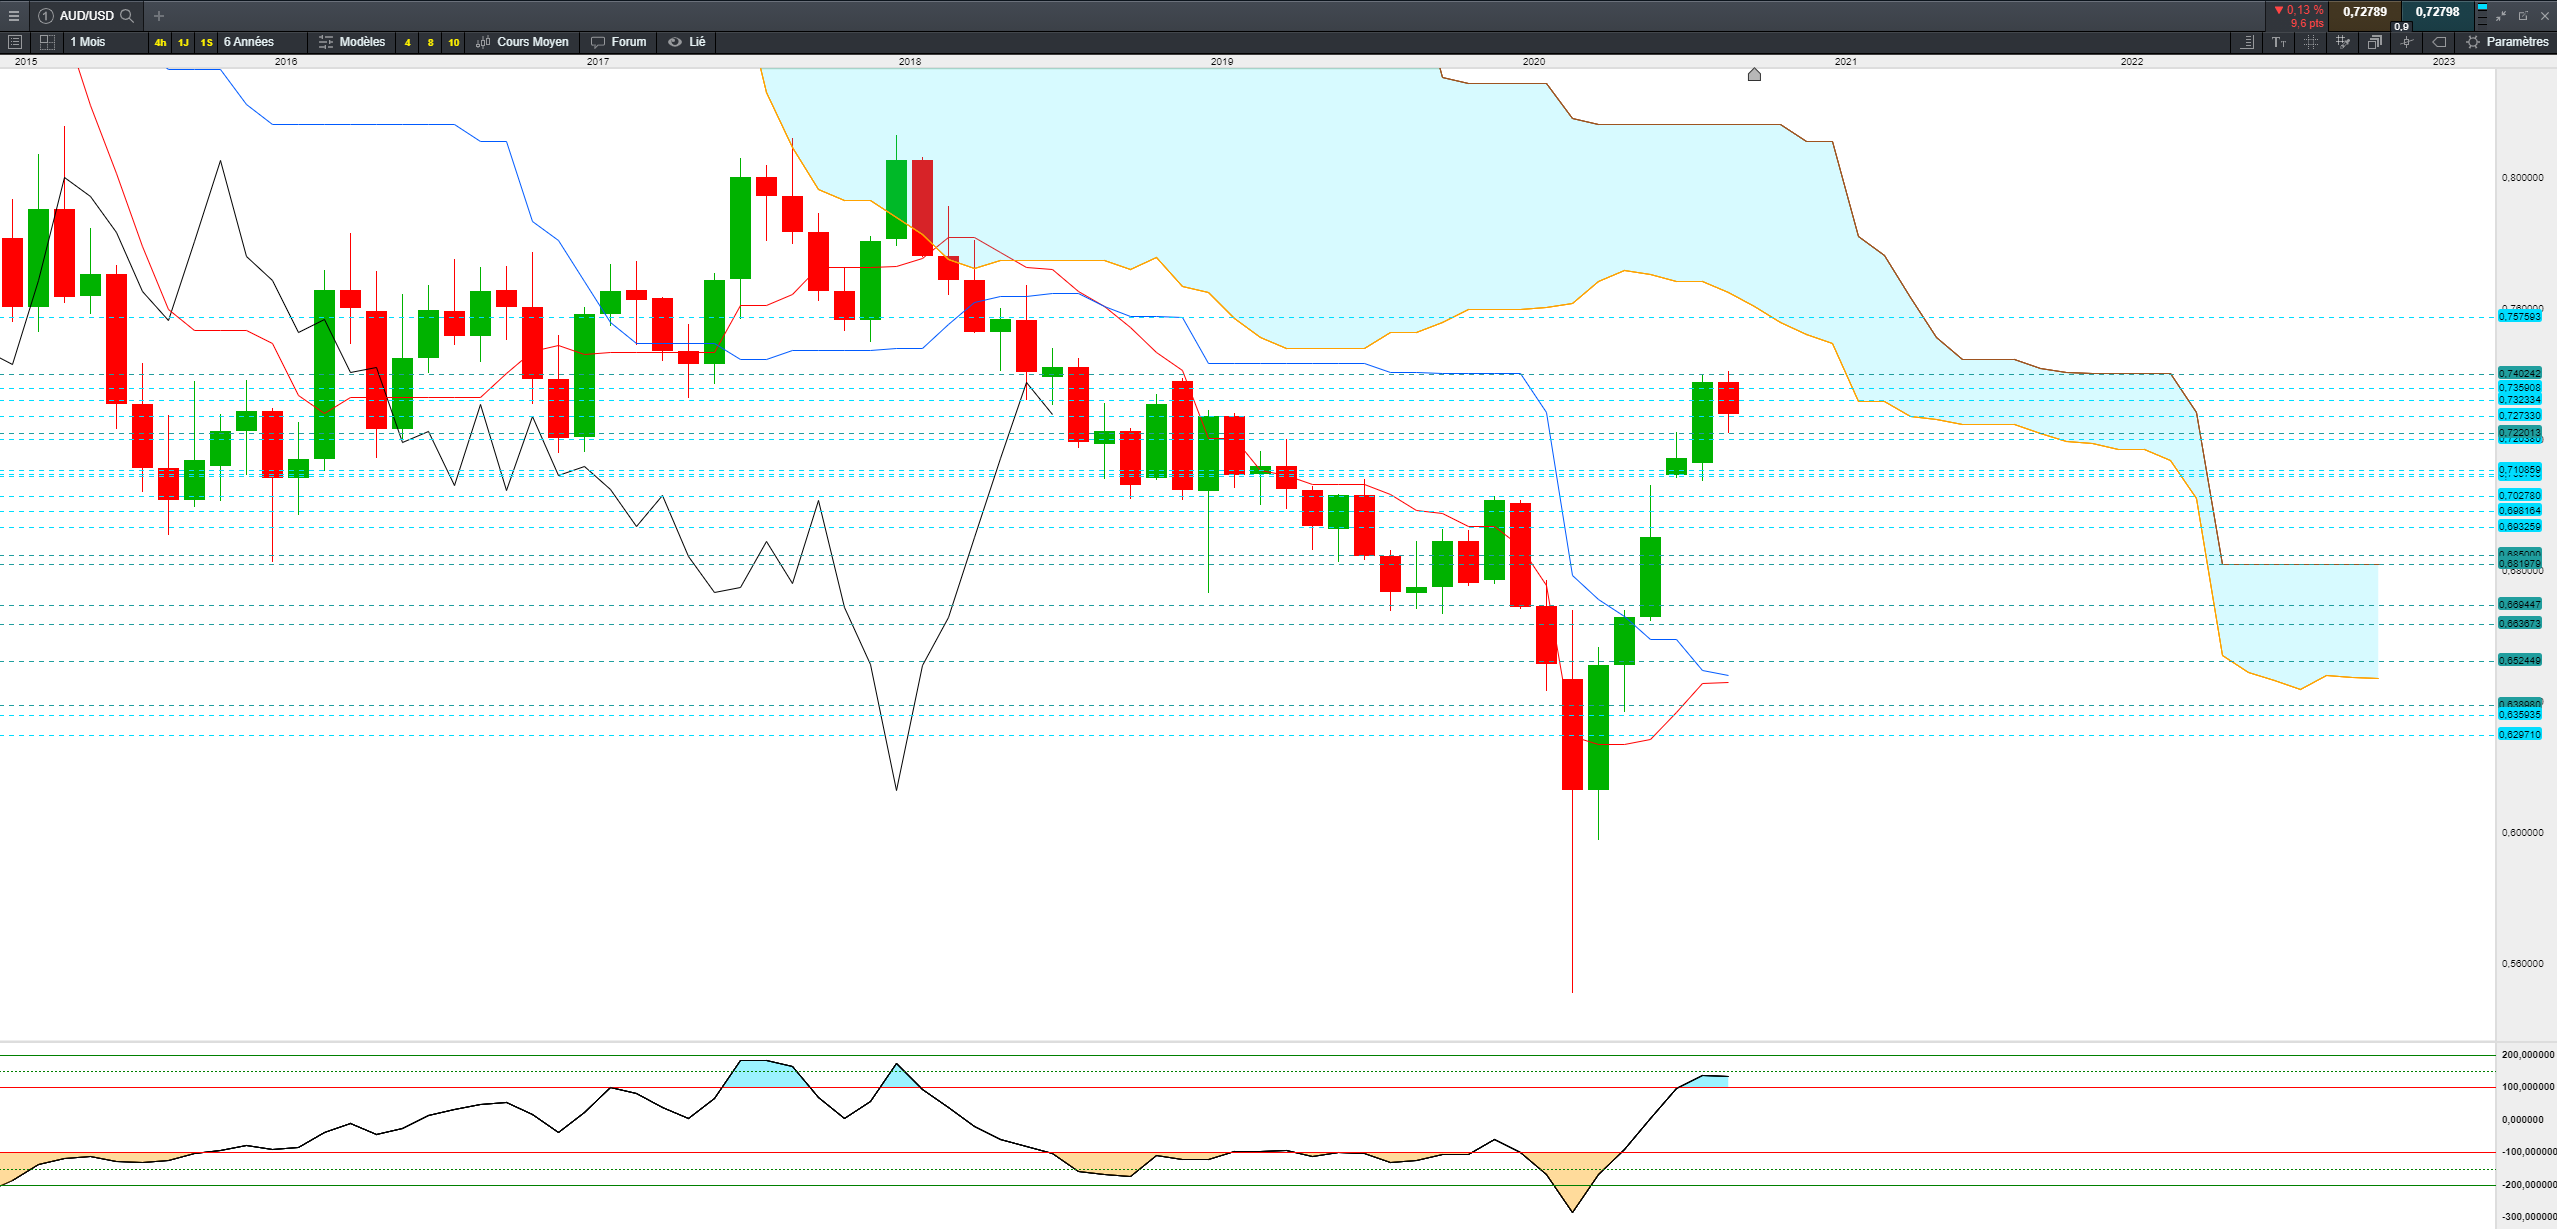The width and height of the screenshot is (2557, 1229).
Task: Click the sell price 0,72789
Action: coord(2364,13)
